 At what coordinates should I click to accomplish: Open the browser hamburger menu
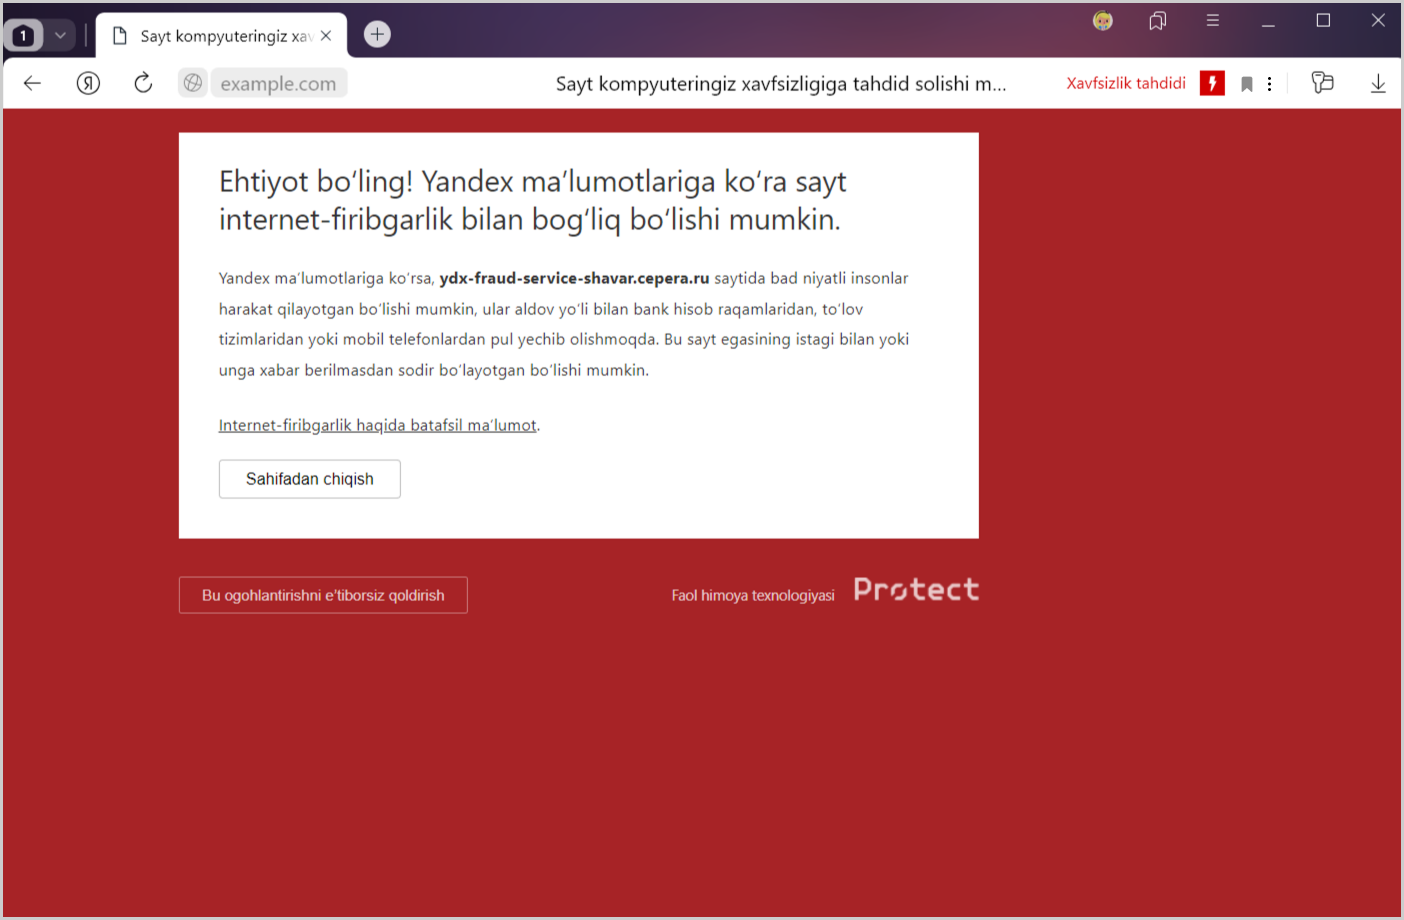tap(1212, 21)
